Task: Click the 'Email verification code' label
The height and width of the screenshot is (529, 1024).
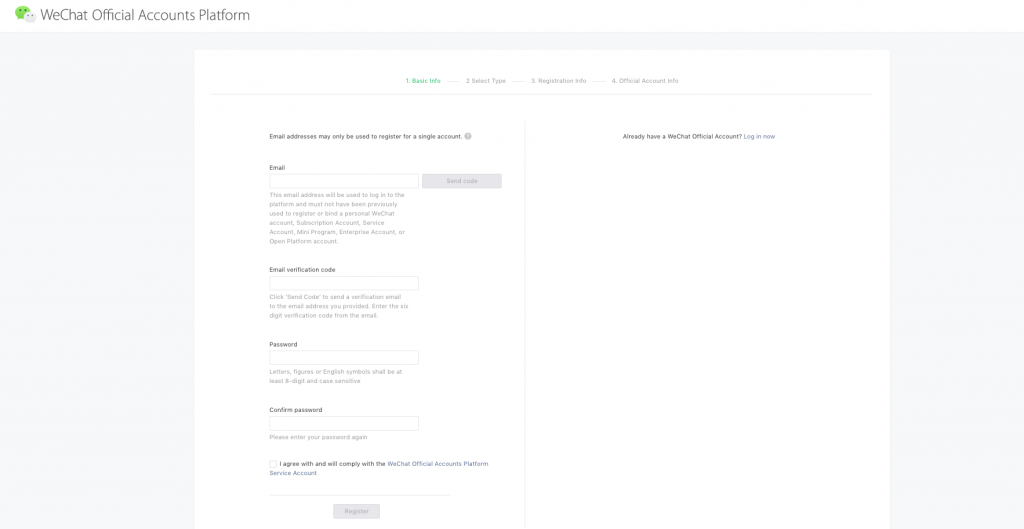Action: [x=302, y=270]
